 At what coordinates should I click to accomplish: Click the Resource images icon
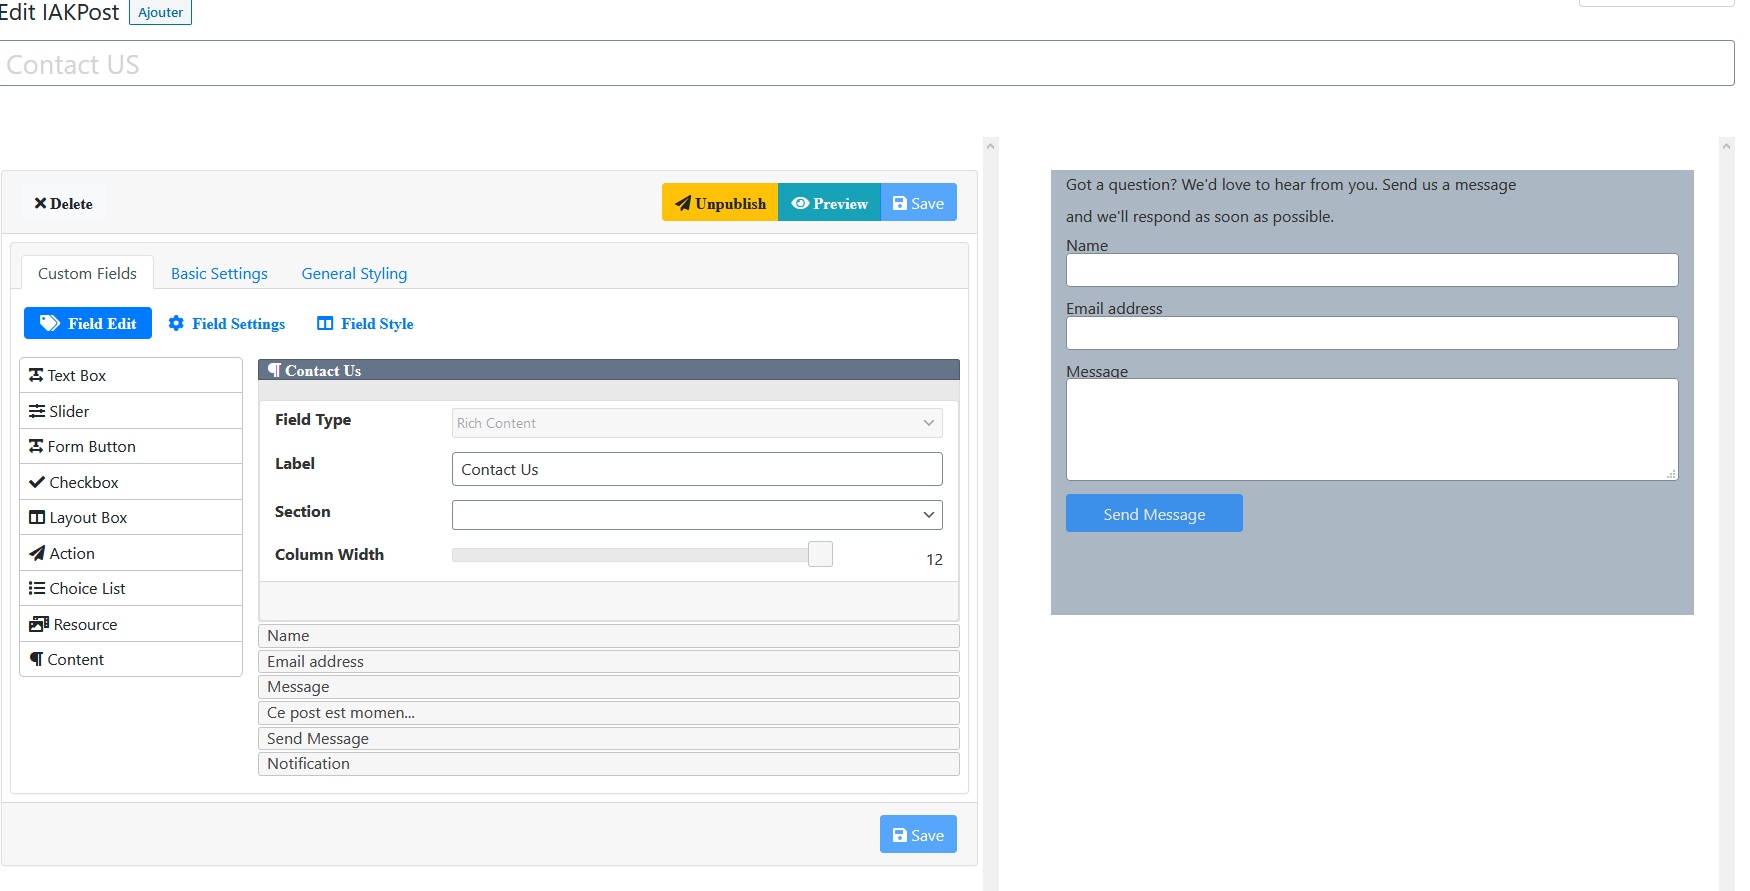pyautogui.click(x=39, y=624)
